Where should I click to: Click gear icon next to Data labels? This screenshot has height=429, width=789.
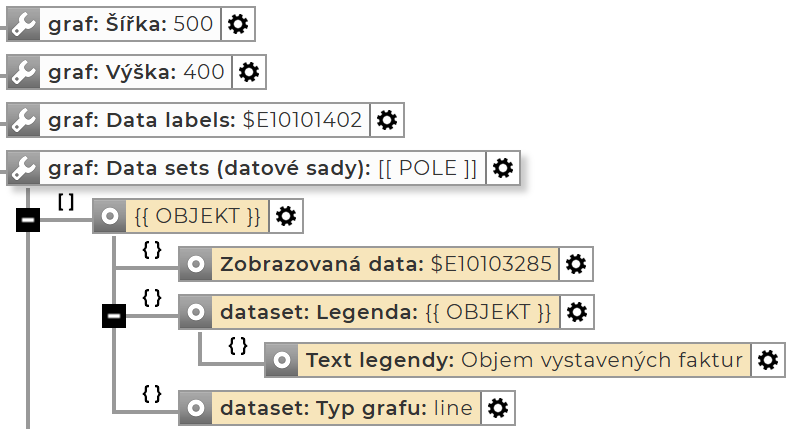(x=387, y=120)
